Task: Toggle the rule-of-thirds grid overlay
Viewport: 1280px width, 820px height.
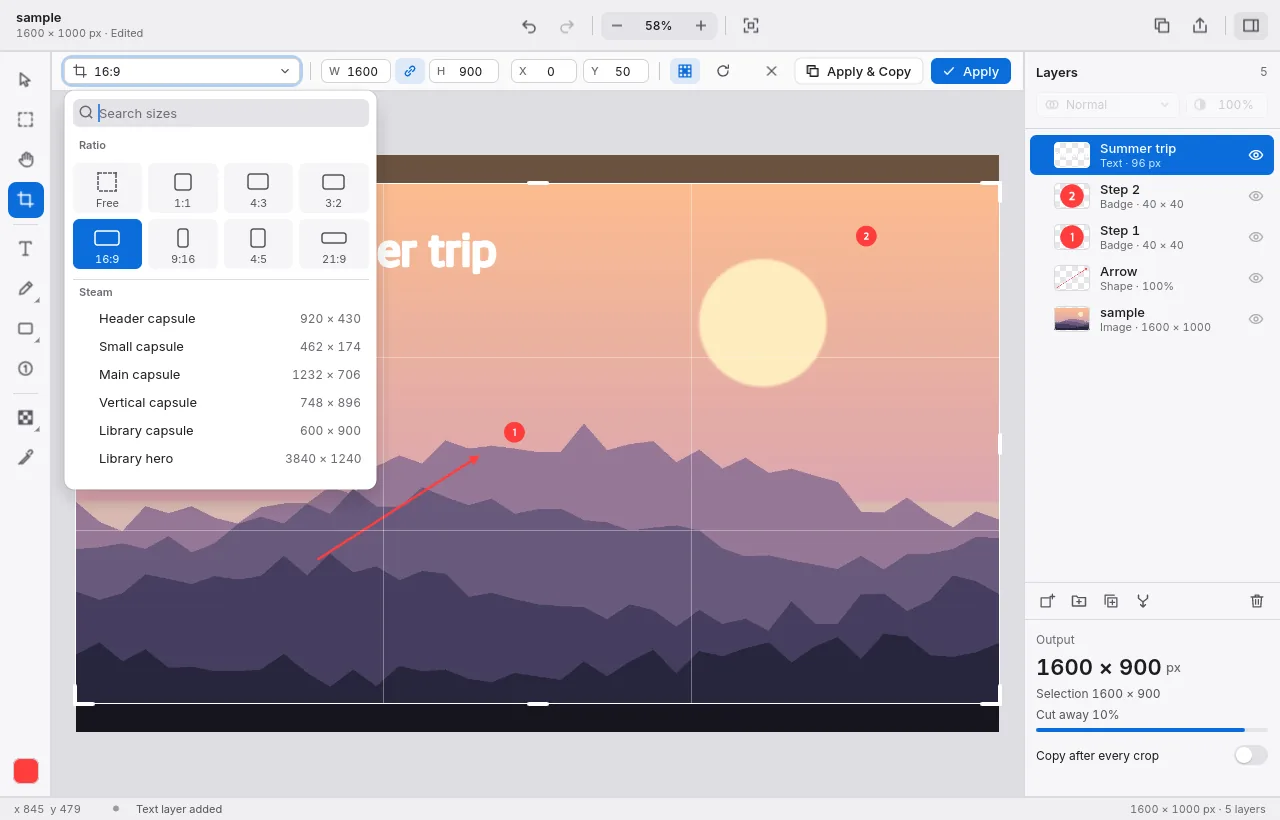Action: [x=685, y=71]
